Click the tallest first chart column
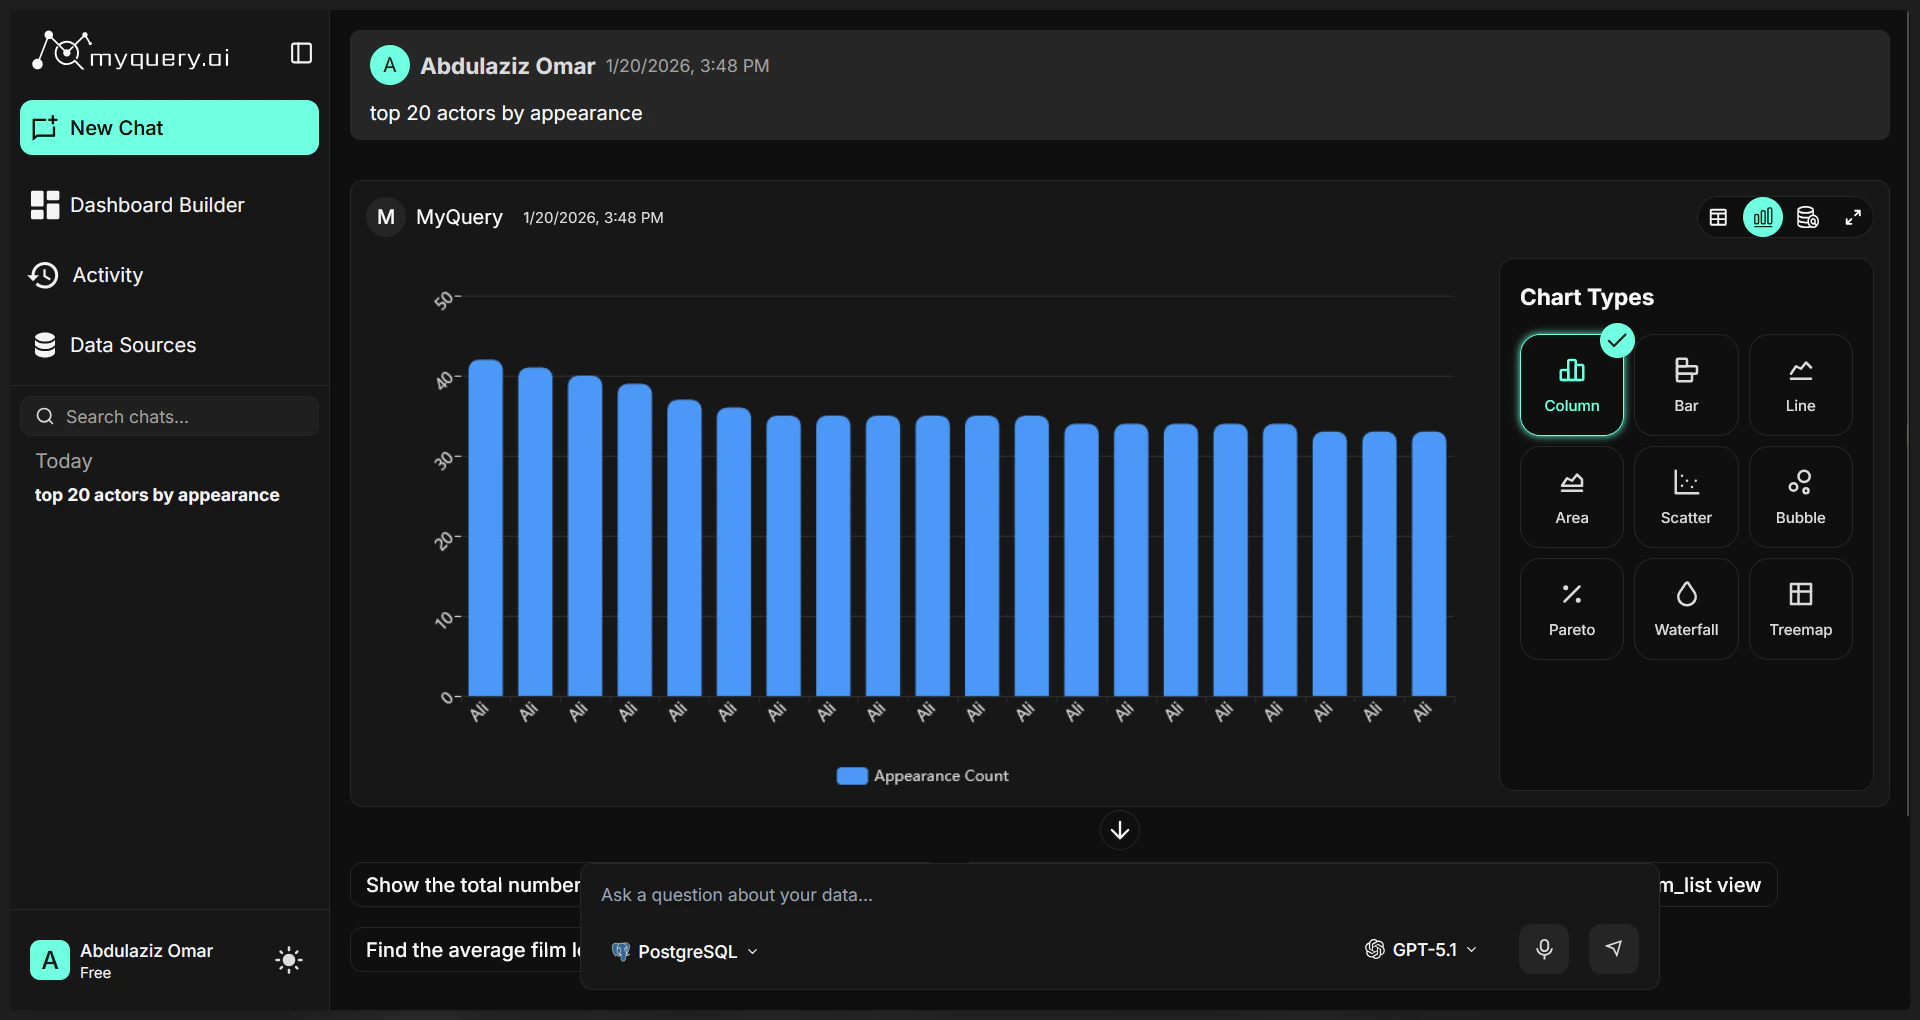 coord(485,528)
